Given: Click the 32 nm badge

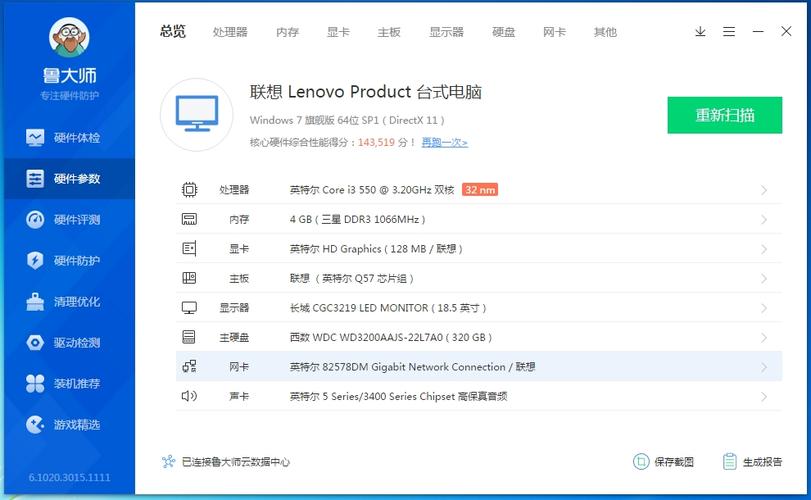Looking at the screenshot, I should tap(480, 190).
